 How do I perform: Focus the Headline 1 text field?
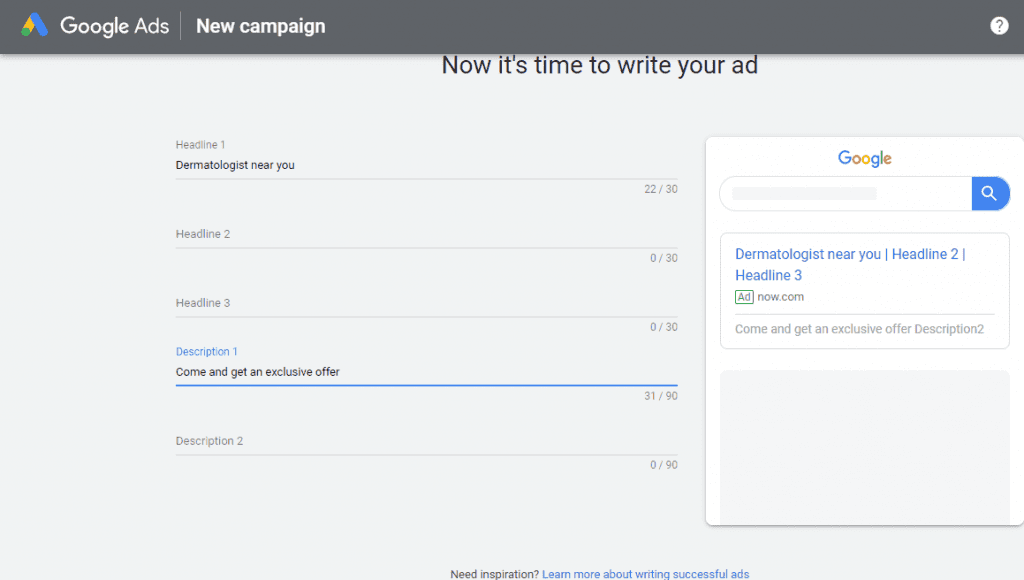tap(426, 165)
